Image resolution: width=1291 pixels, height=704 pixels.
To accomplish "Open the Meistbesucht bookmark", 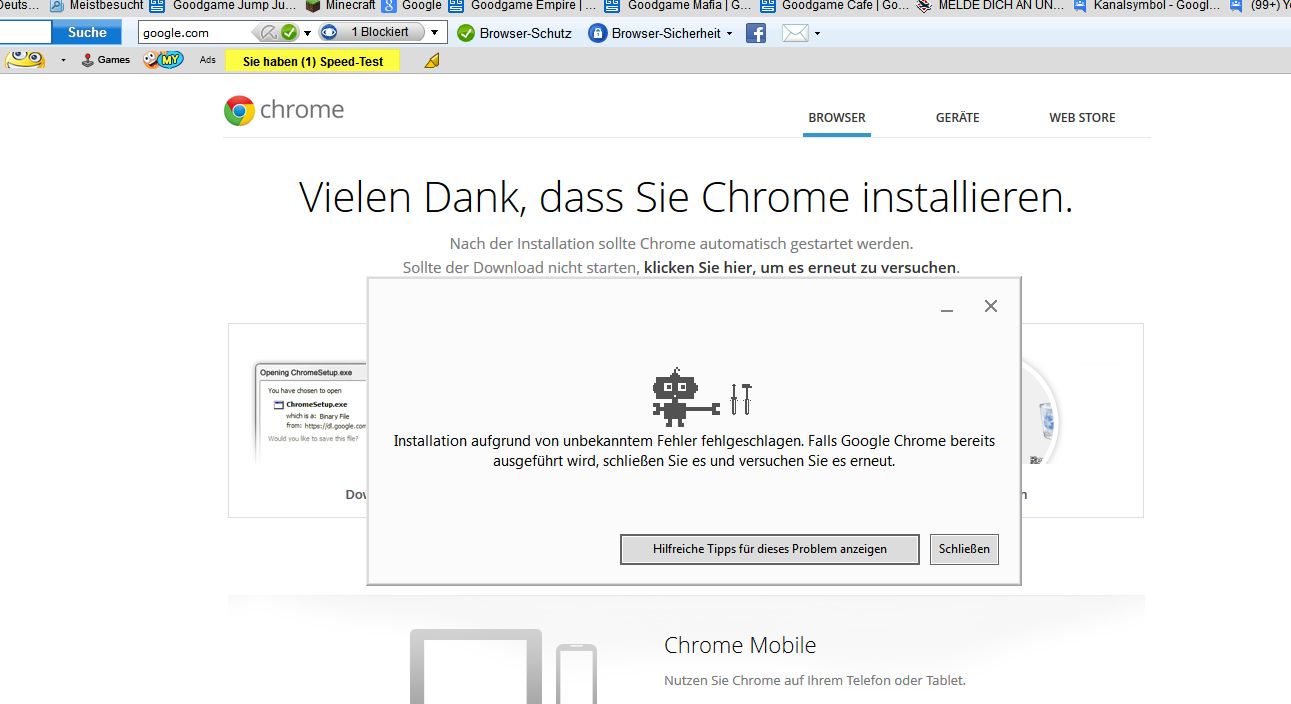I will coord(96,5).
